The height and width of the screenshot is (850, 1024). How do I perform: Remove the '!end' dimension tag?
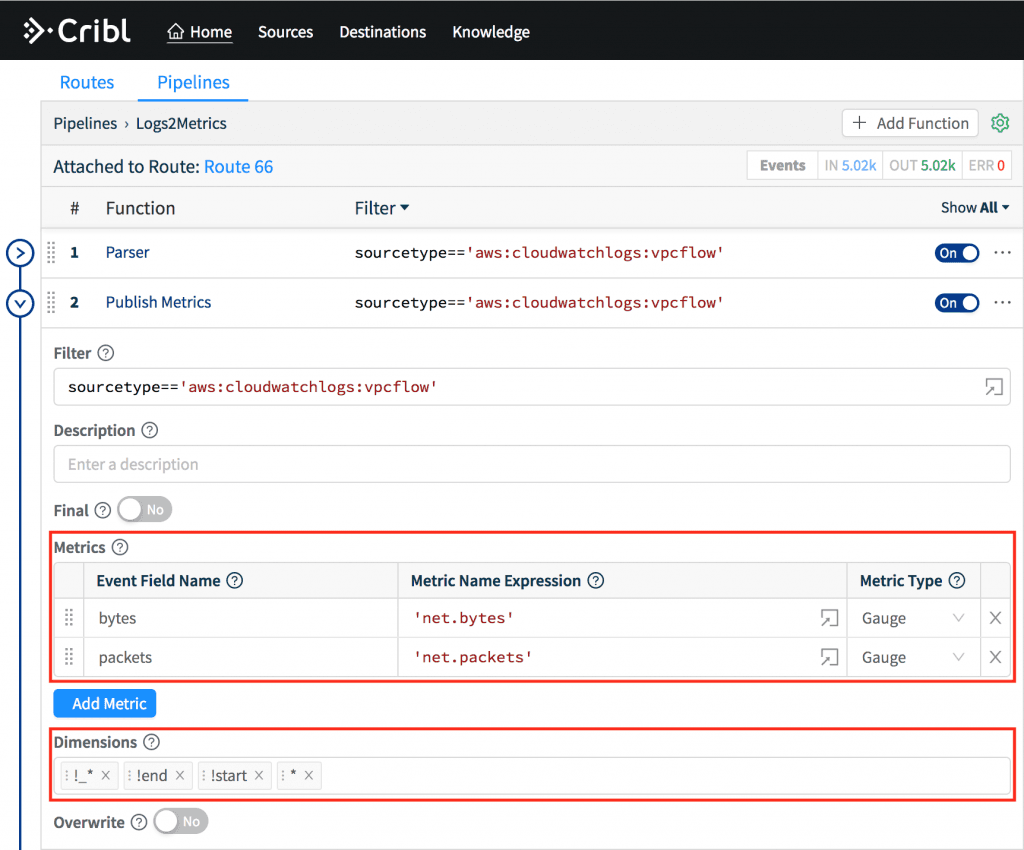[x=182, y=774]
